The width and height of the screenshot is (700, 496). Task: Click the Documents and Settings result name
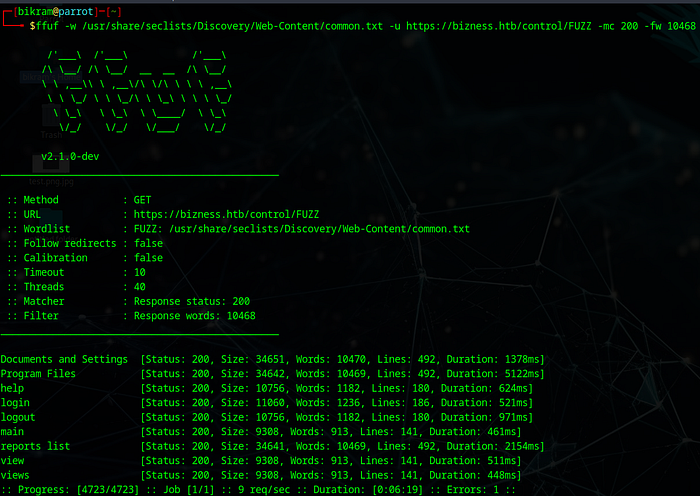click(x=64, y=359)
